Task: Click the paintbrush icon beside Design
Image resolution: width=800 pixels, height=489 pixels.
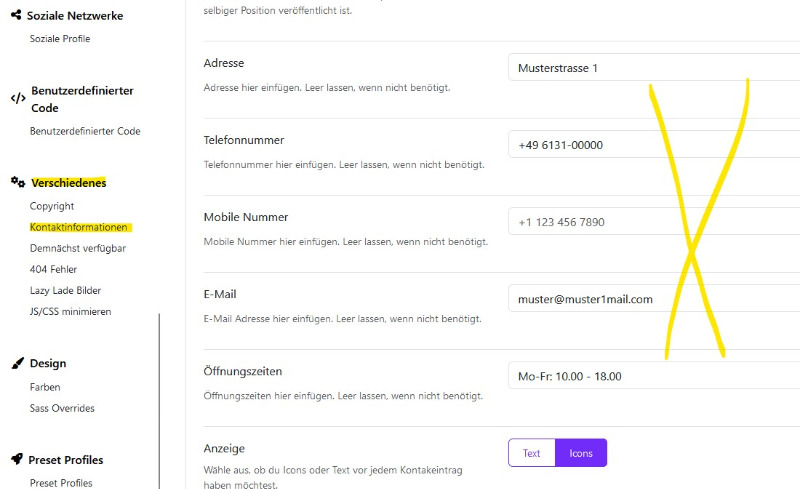Action: click(17, 363)
